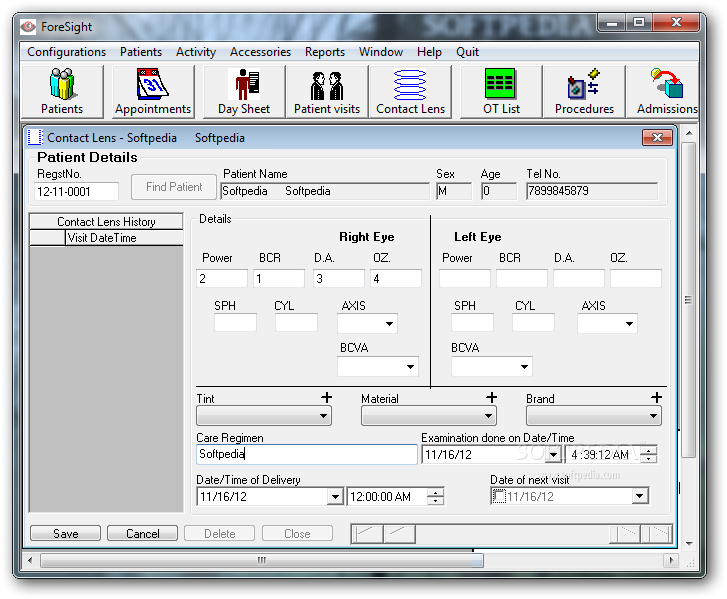Open the Window menu
The image size is (727, 599).
pos(381,52)
